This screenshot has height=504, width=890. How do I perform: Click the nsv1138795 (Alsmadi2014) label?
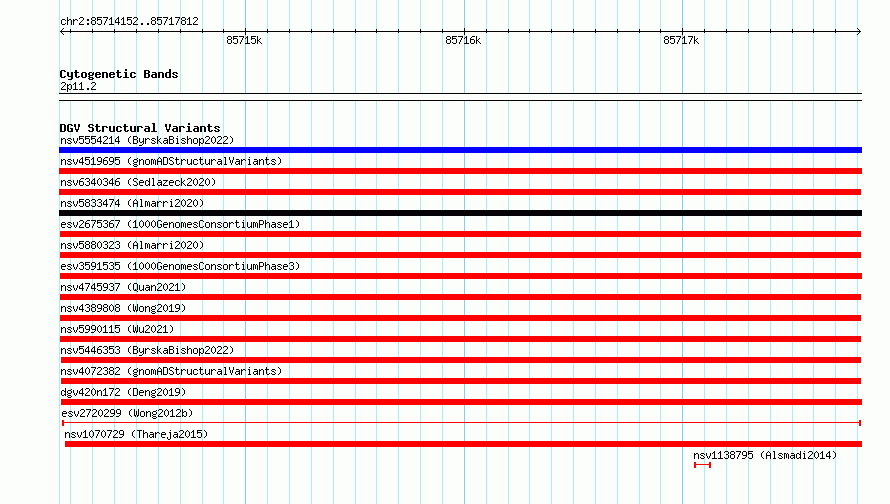[765, 455]
